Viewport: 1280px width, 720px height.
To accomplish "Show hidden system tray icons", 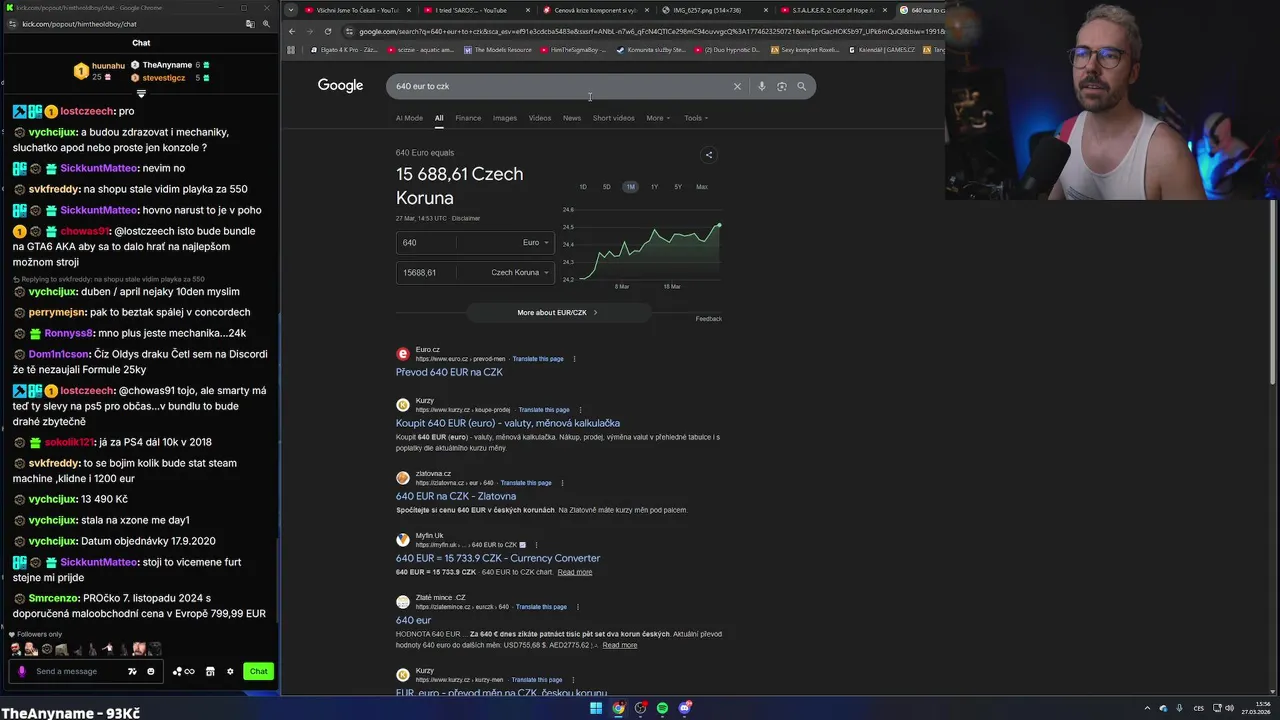I will click(x=1147, y=708).
